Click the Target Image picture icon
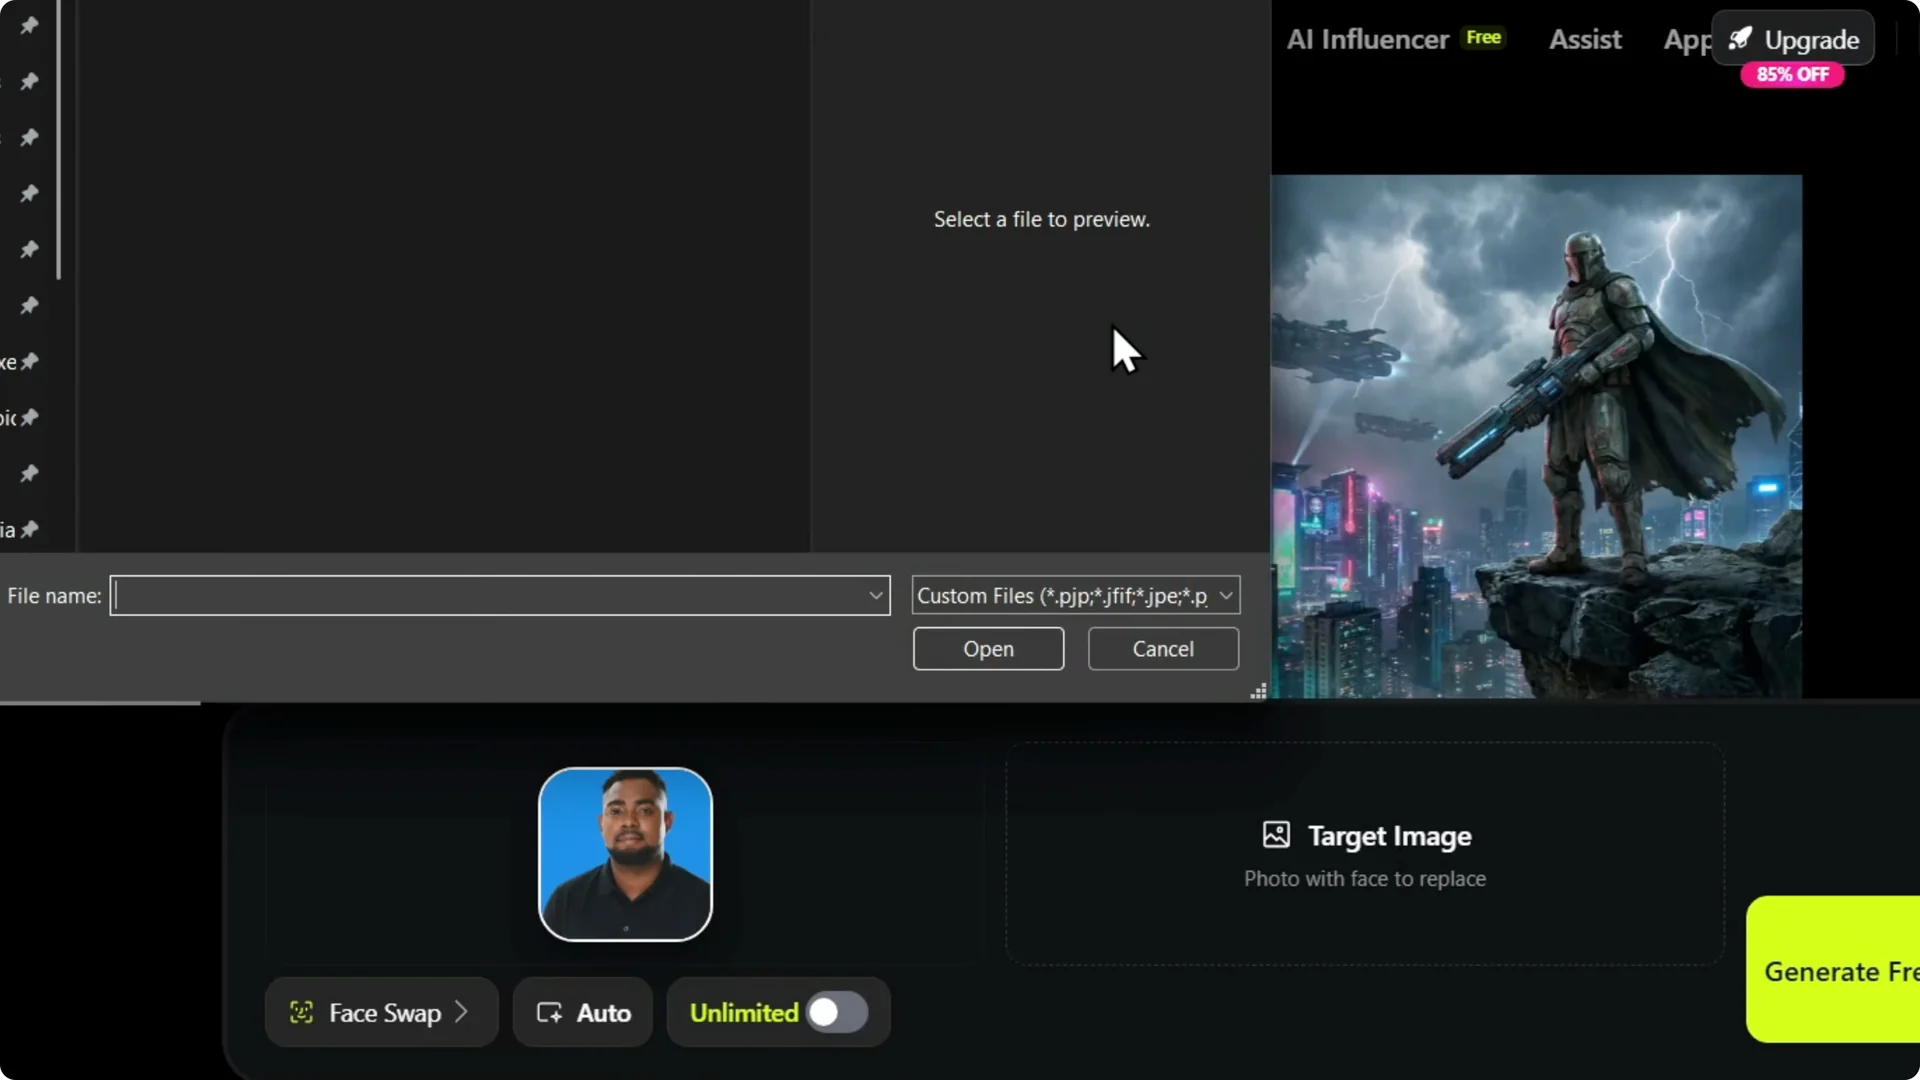 1276,835
